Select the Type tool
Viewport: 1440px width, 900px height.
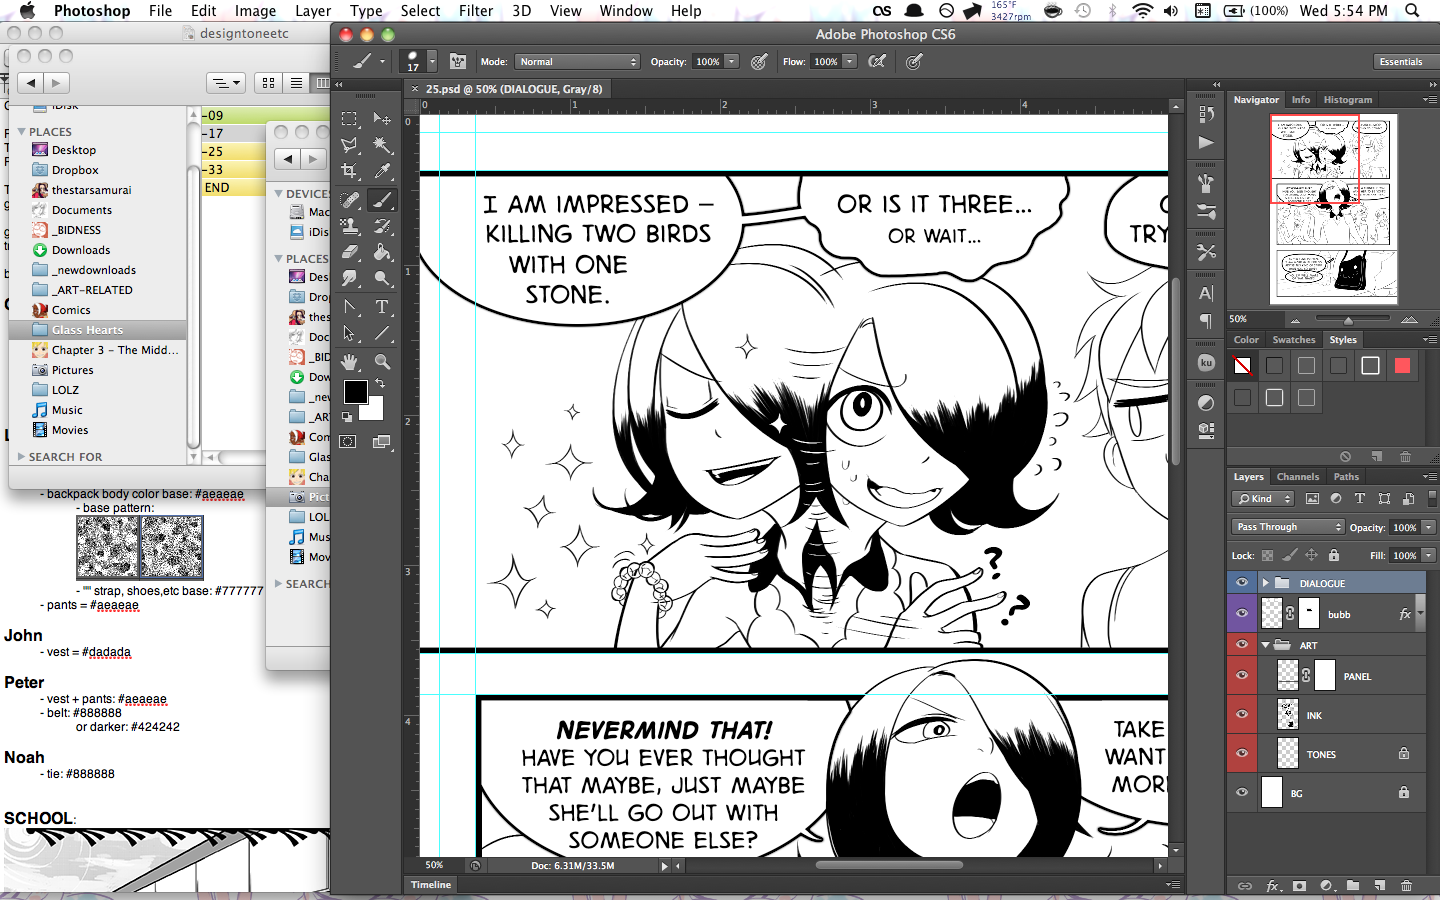382,307
